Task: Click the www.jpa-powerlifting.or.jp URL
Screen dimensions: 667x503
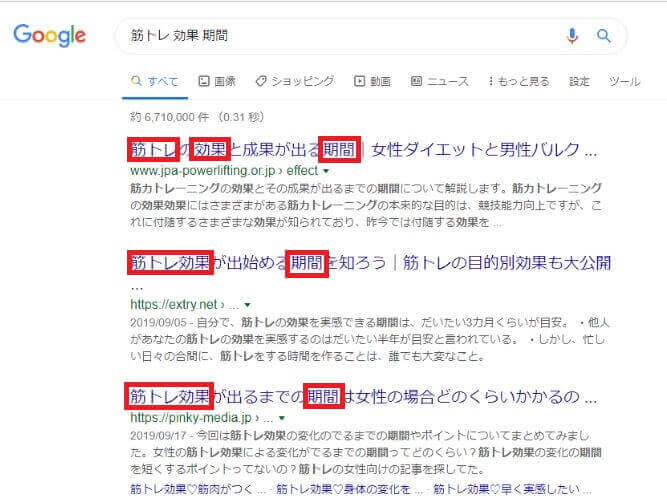Action: click(224, 171)
